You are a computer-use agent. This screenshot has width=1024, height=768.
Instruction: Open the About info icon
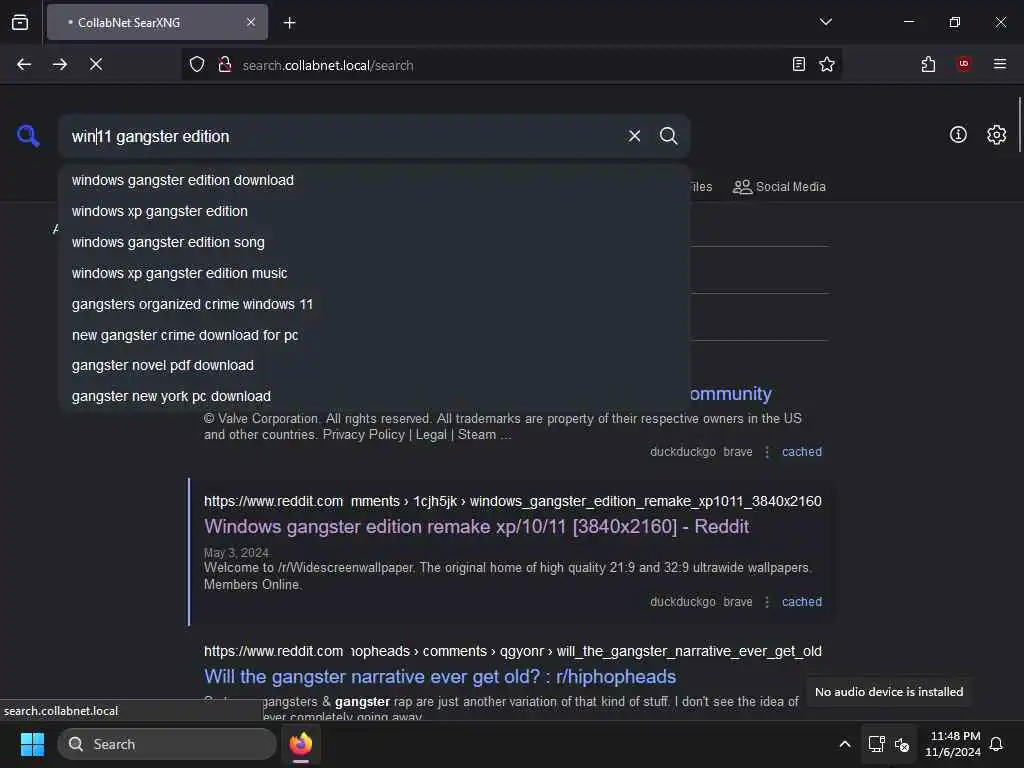958,135
